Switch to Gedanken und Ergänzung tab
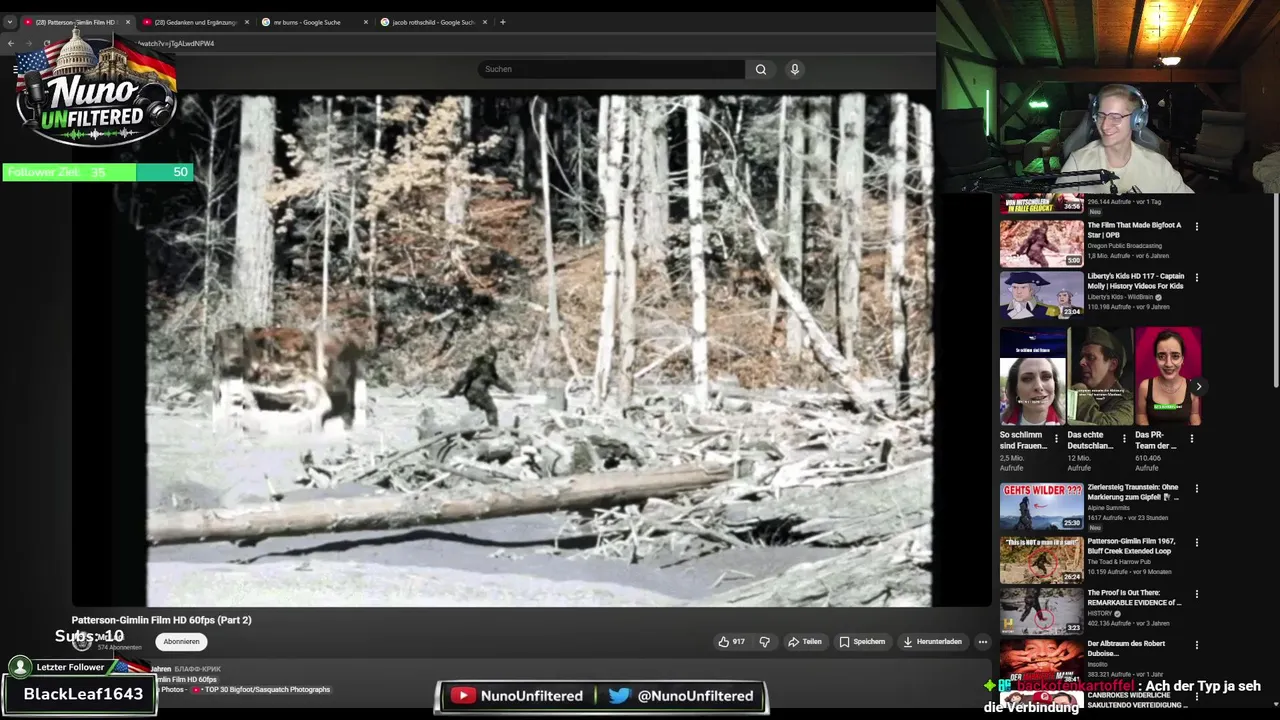The width and height of the screenshot is (1280, 720). tap(194, 22)
